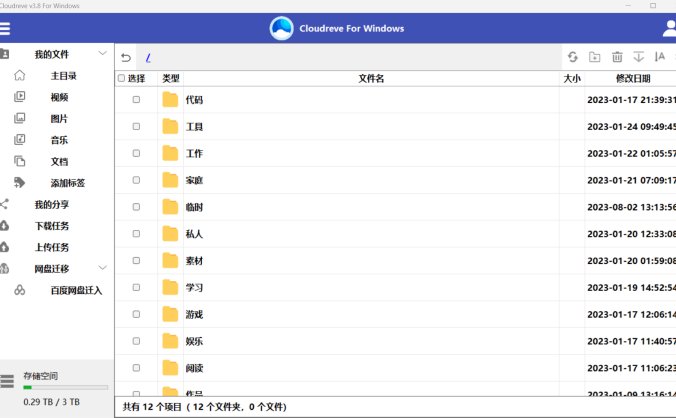676x418 pixels.
Task: Click the trash delete icon
Action: 617,56
